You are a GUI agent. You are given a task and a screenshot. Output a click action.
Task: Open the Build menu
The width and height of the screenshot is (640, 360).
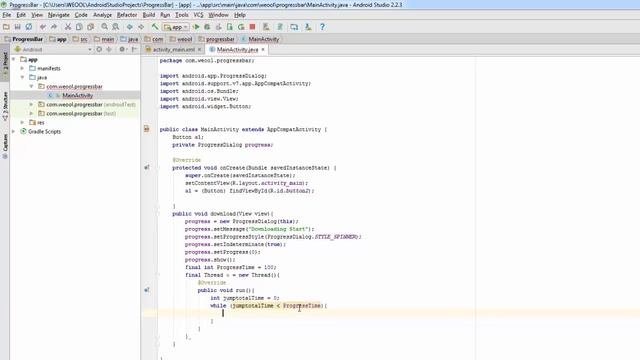point(149,15)
